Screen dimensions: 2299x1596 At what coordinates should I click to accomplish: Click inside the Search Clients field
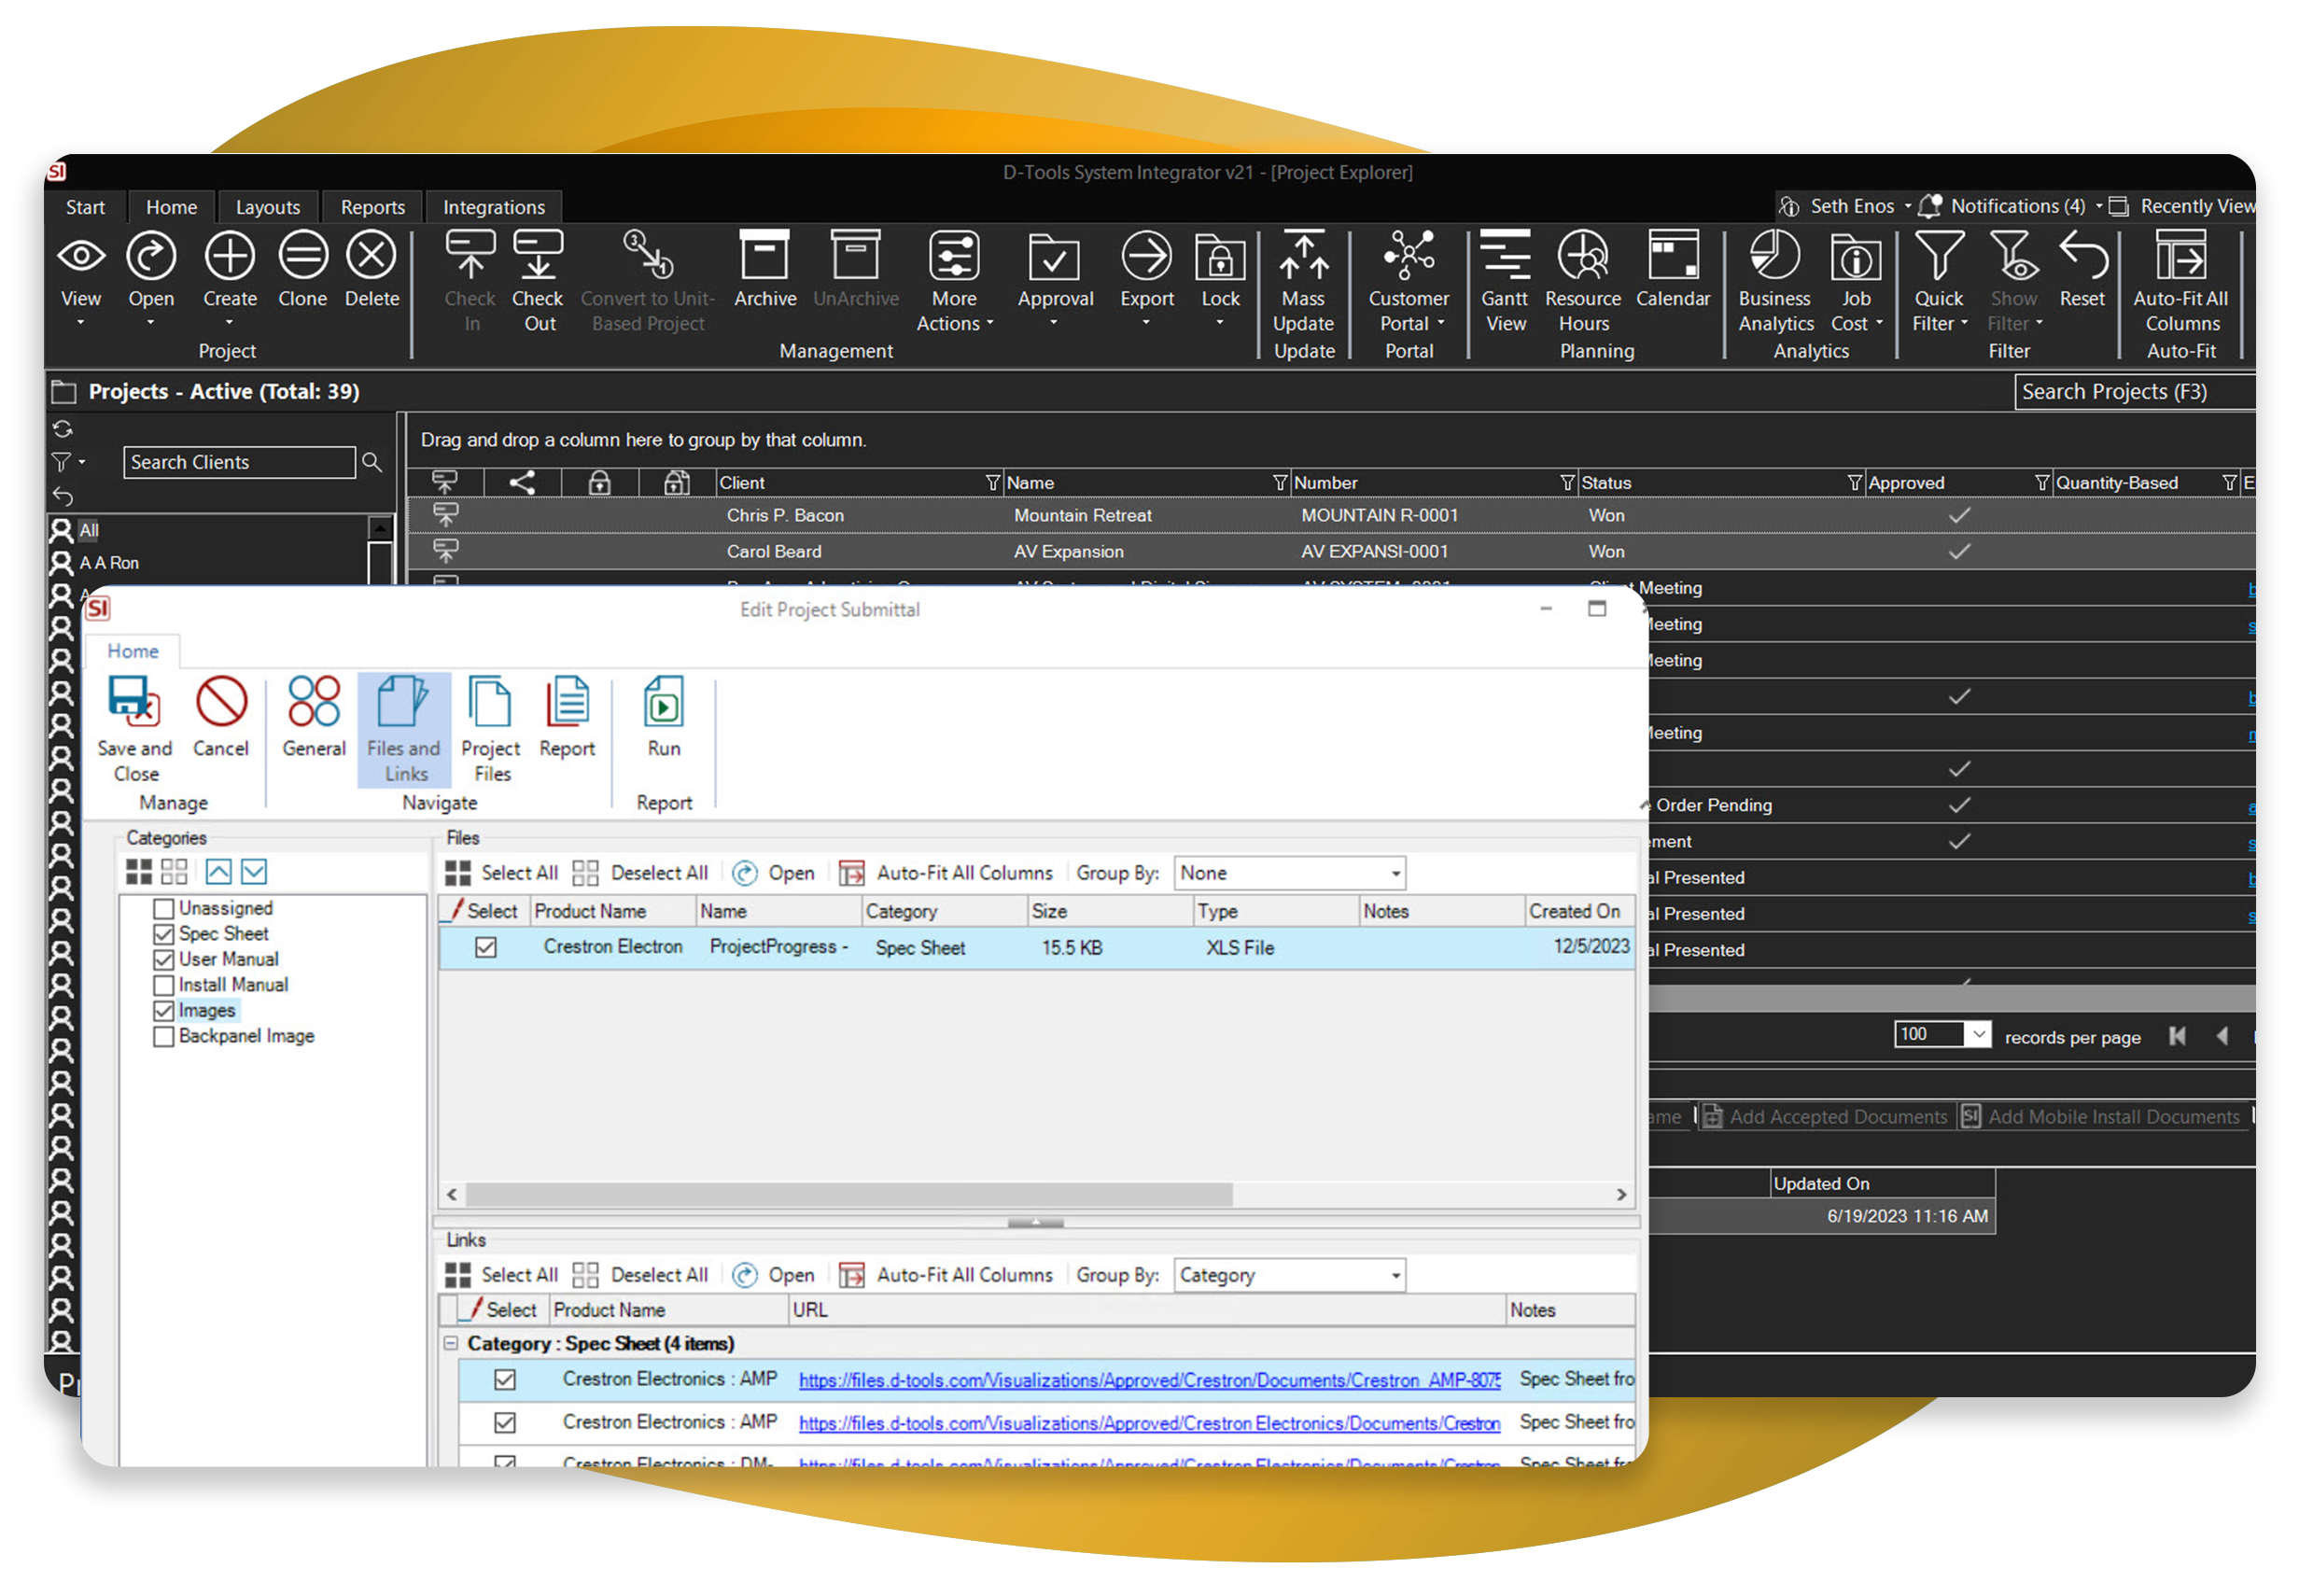238,461
